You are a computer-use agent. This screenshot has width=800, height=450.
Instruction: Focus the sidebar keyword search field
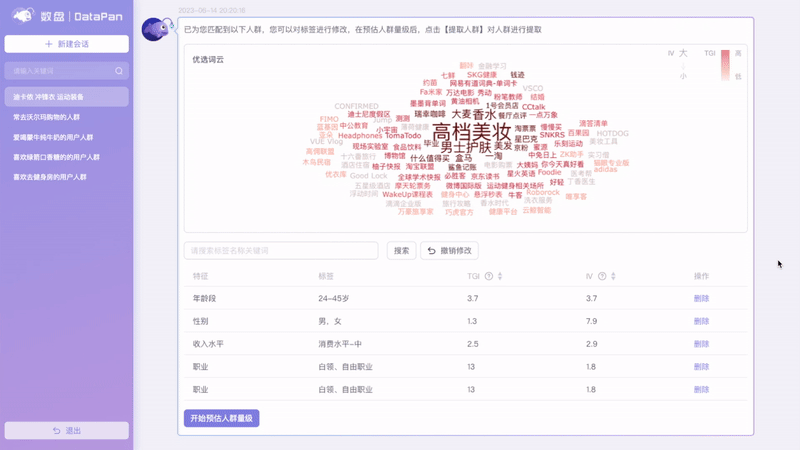pyautogui.click(x=66, y=71)
